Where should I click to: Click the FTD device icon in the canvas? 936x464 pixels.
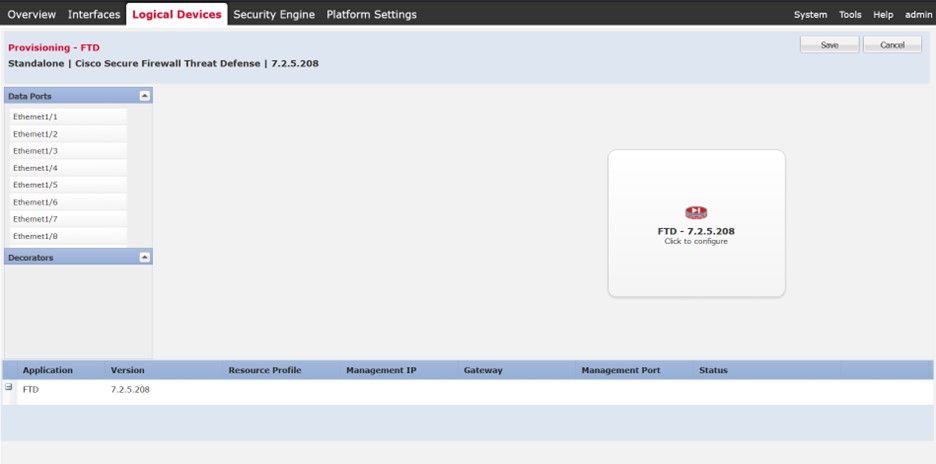coord(696,213)
